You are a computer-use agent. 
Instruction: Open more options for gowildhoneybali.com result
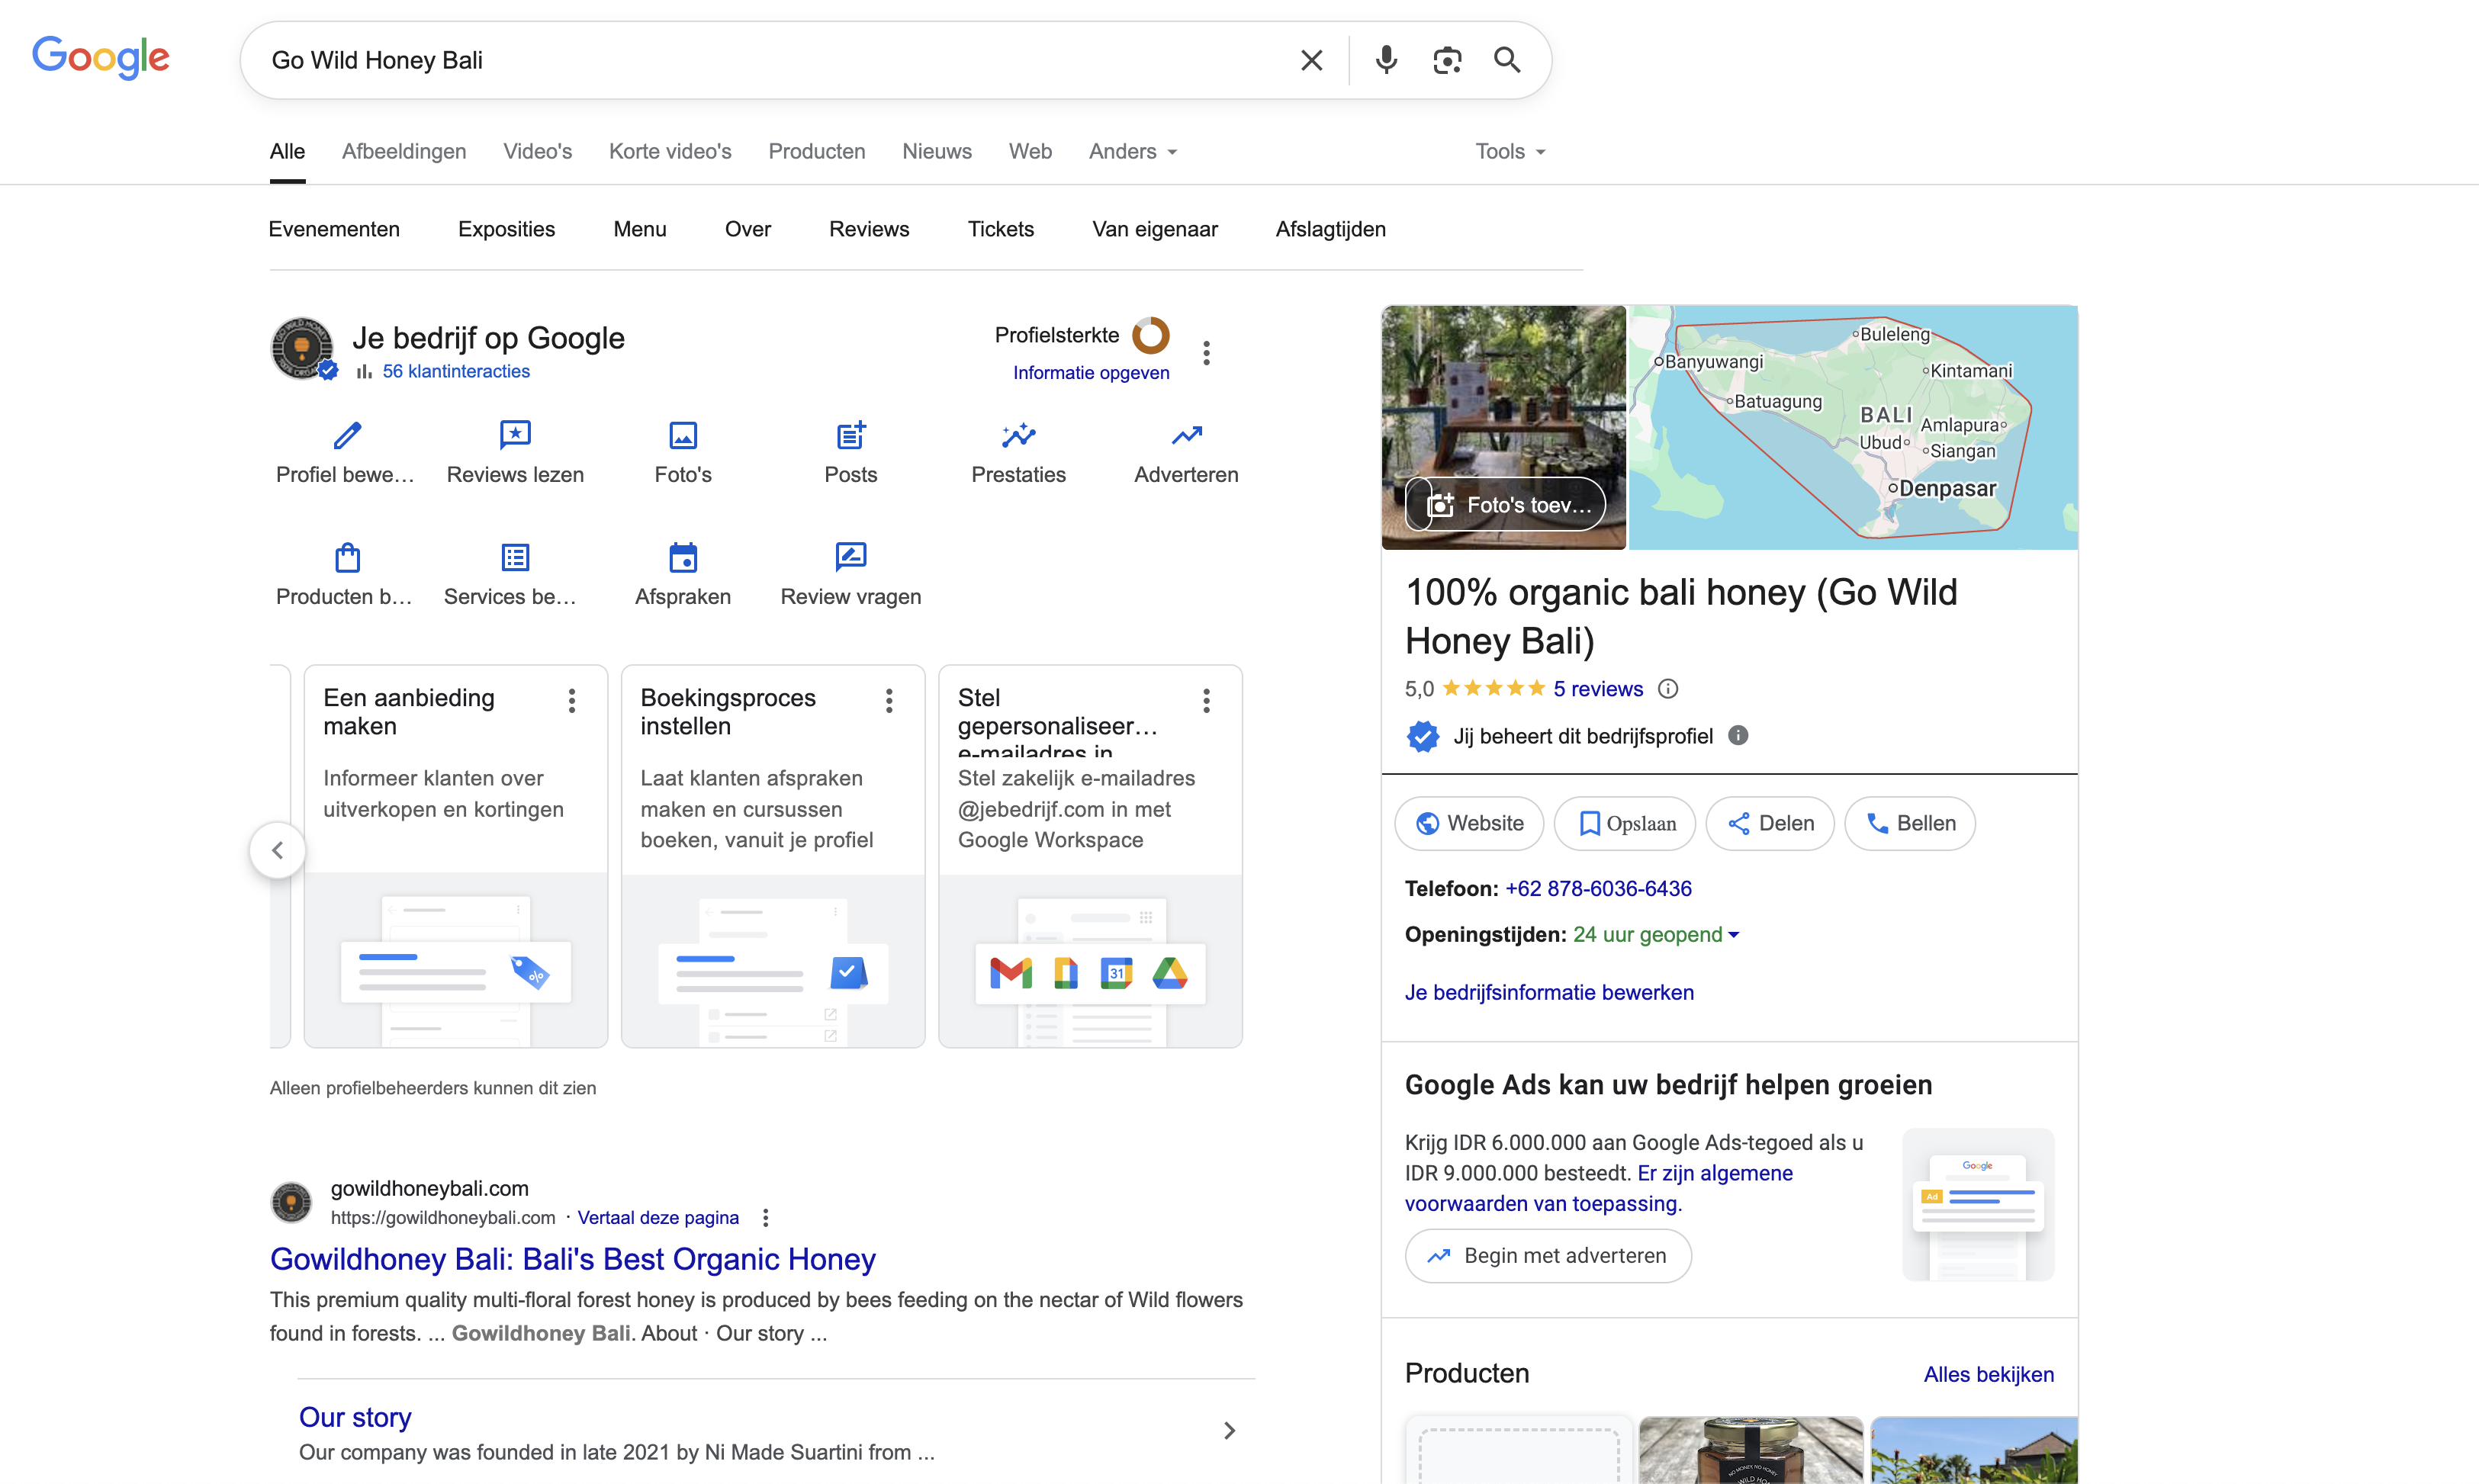[766, 1217]
